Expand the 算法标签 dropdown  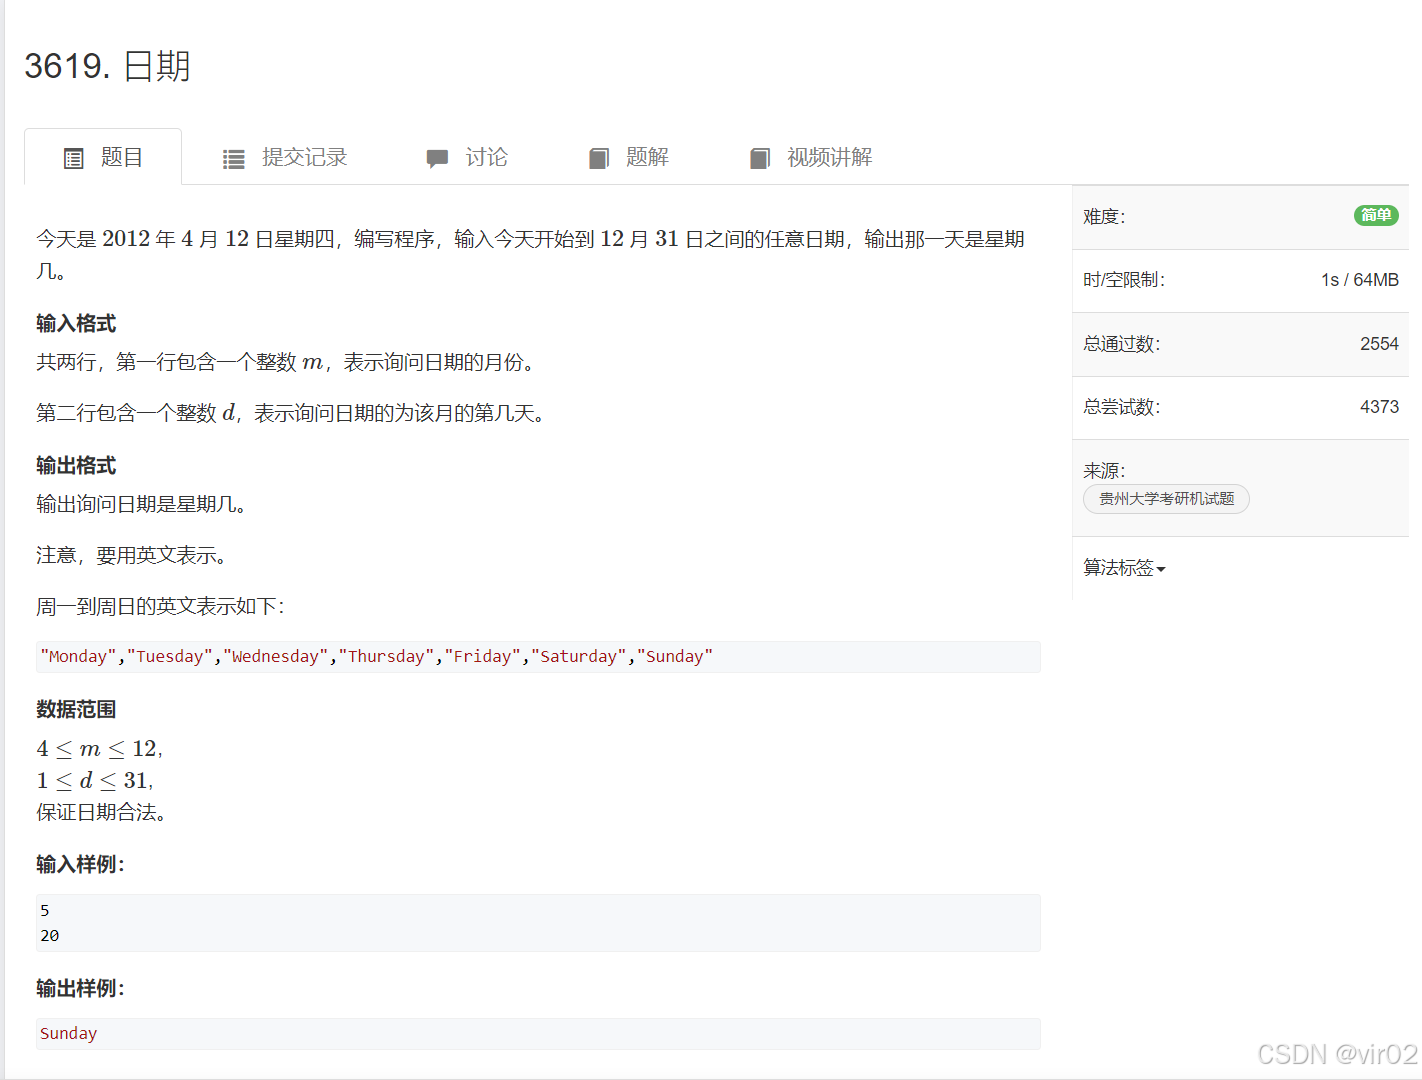pyautogui.click(x=1123, y=567)
